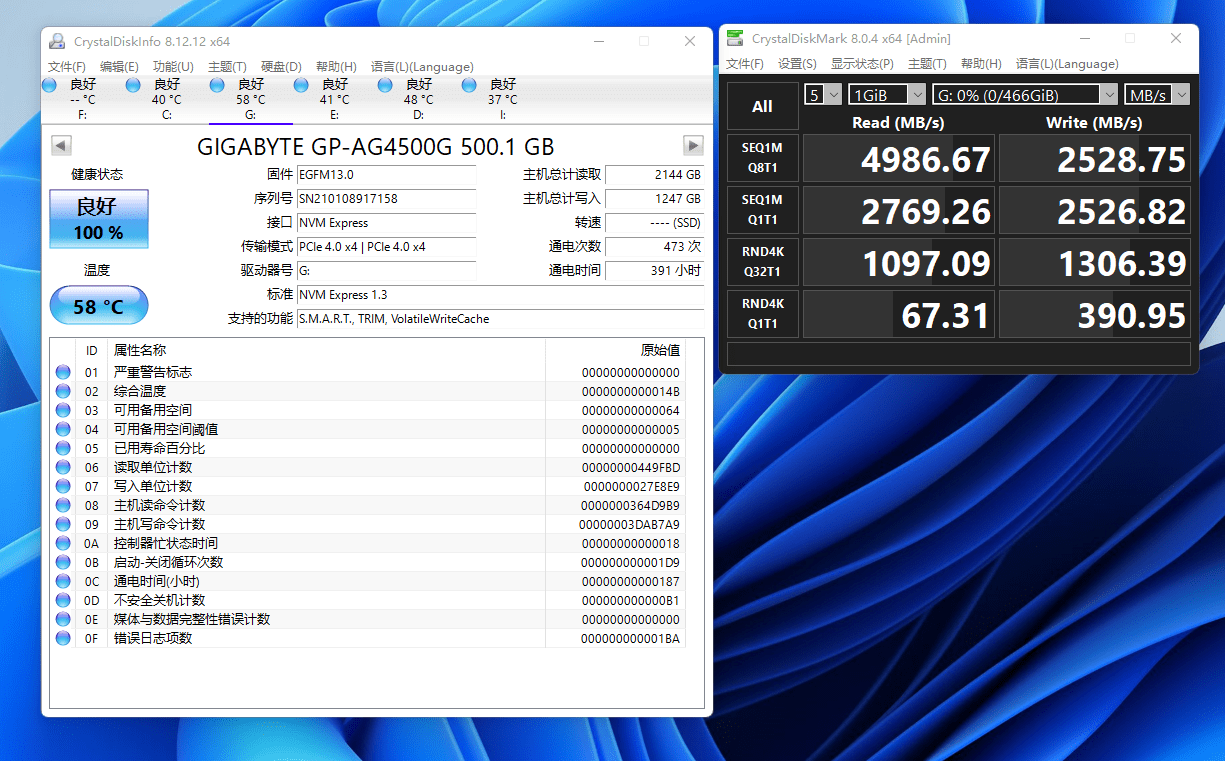Click status orb for attribute 06 读取单位计数

pyautogui.click(x=64, y=467)
